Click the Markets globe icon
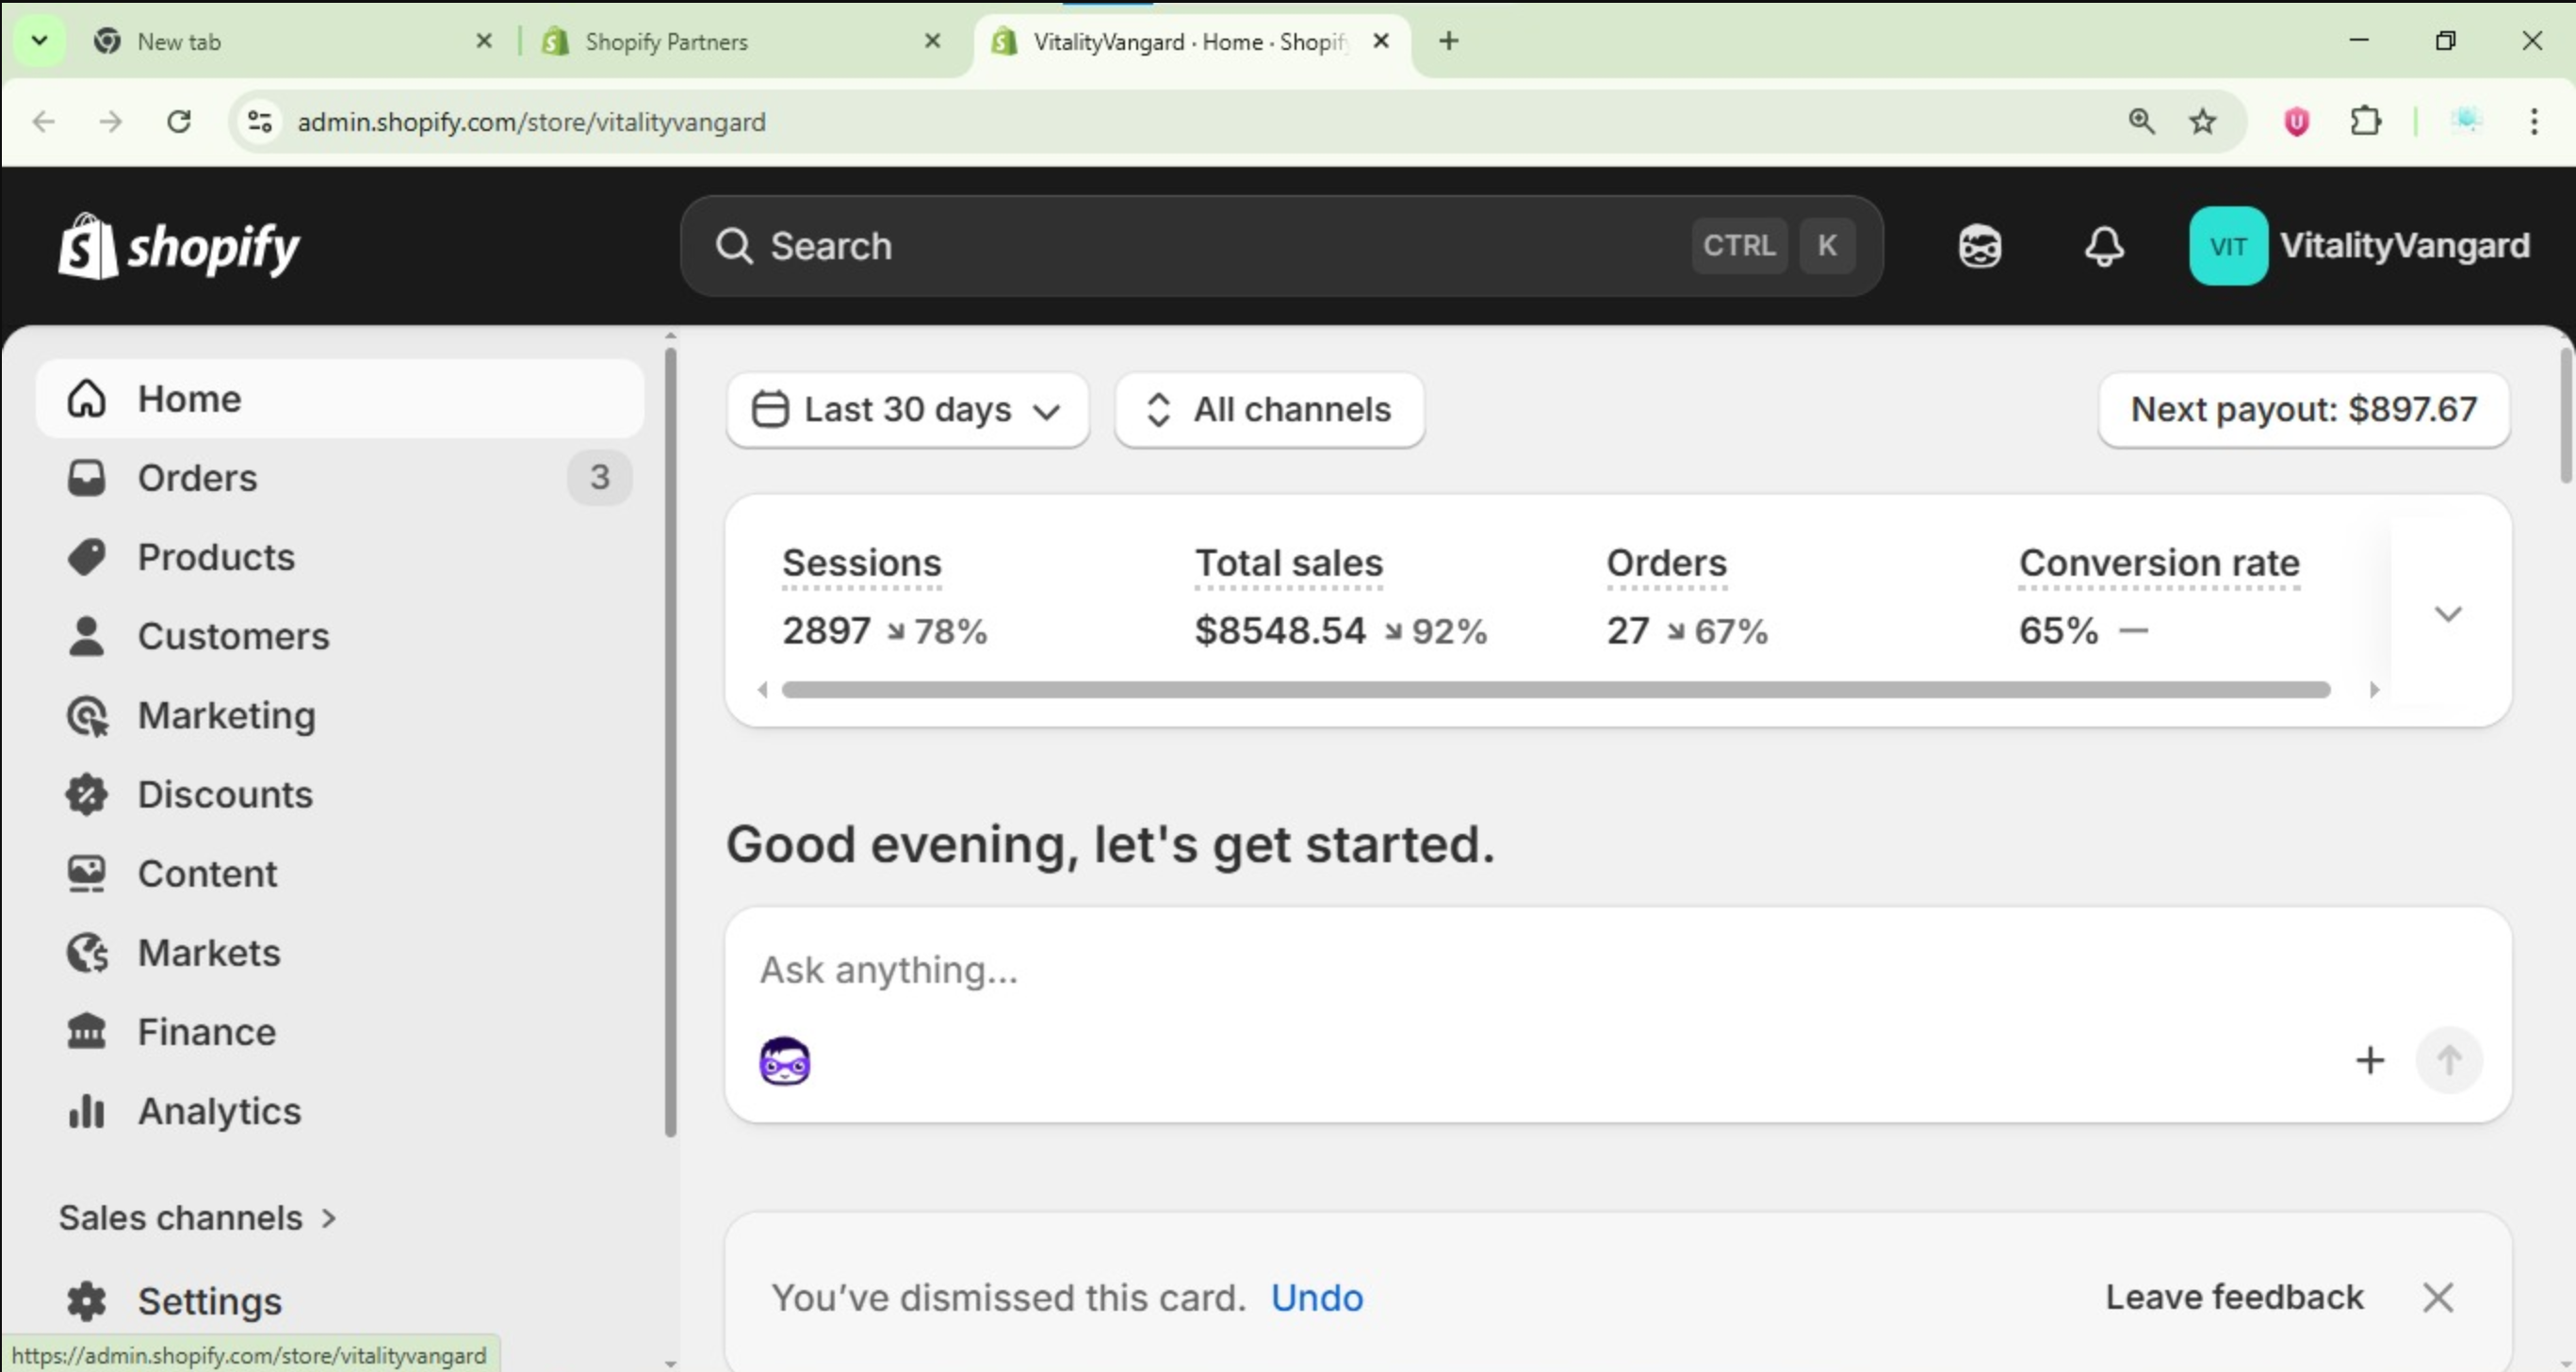2576x1372 pixels. pyautogui.click(x=87, y=952)
